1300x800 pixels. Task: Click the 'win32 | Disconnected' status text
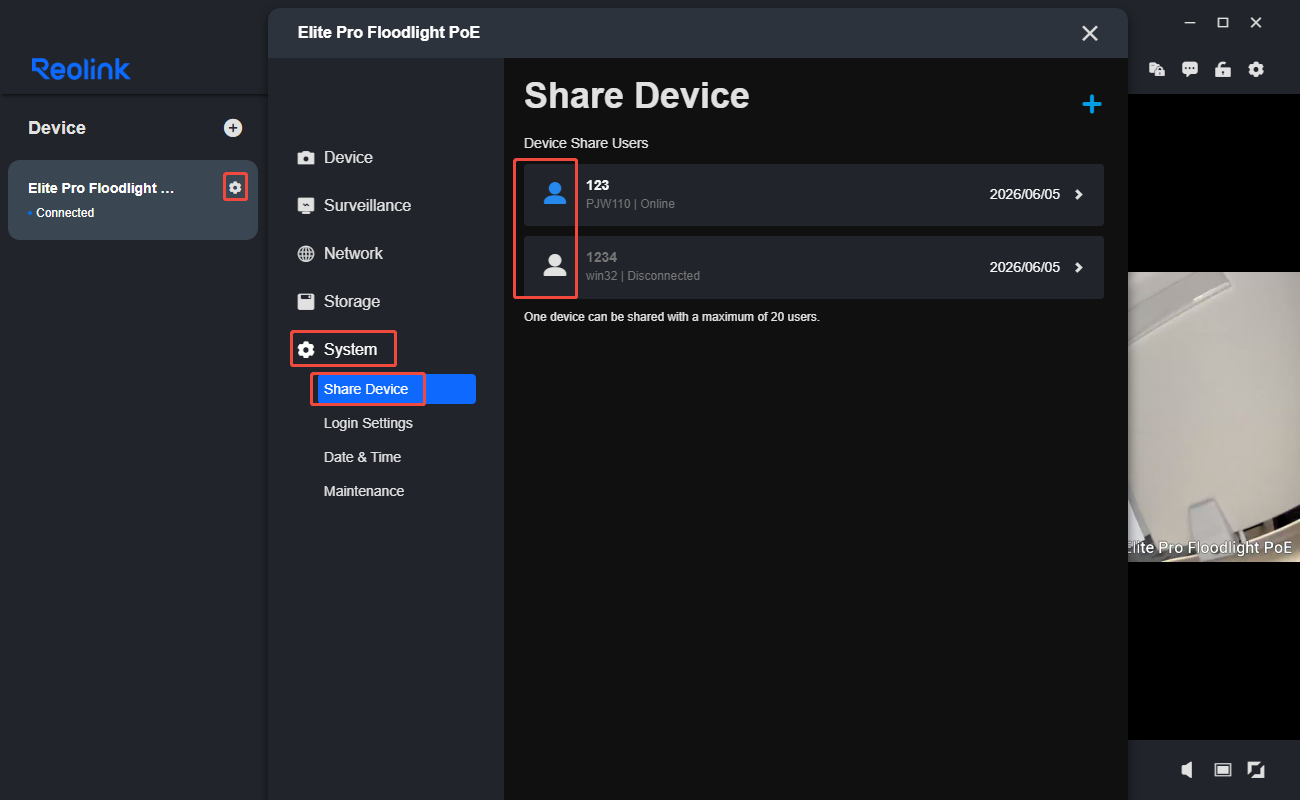pos(643,276)
